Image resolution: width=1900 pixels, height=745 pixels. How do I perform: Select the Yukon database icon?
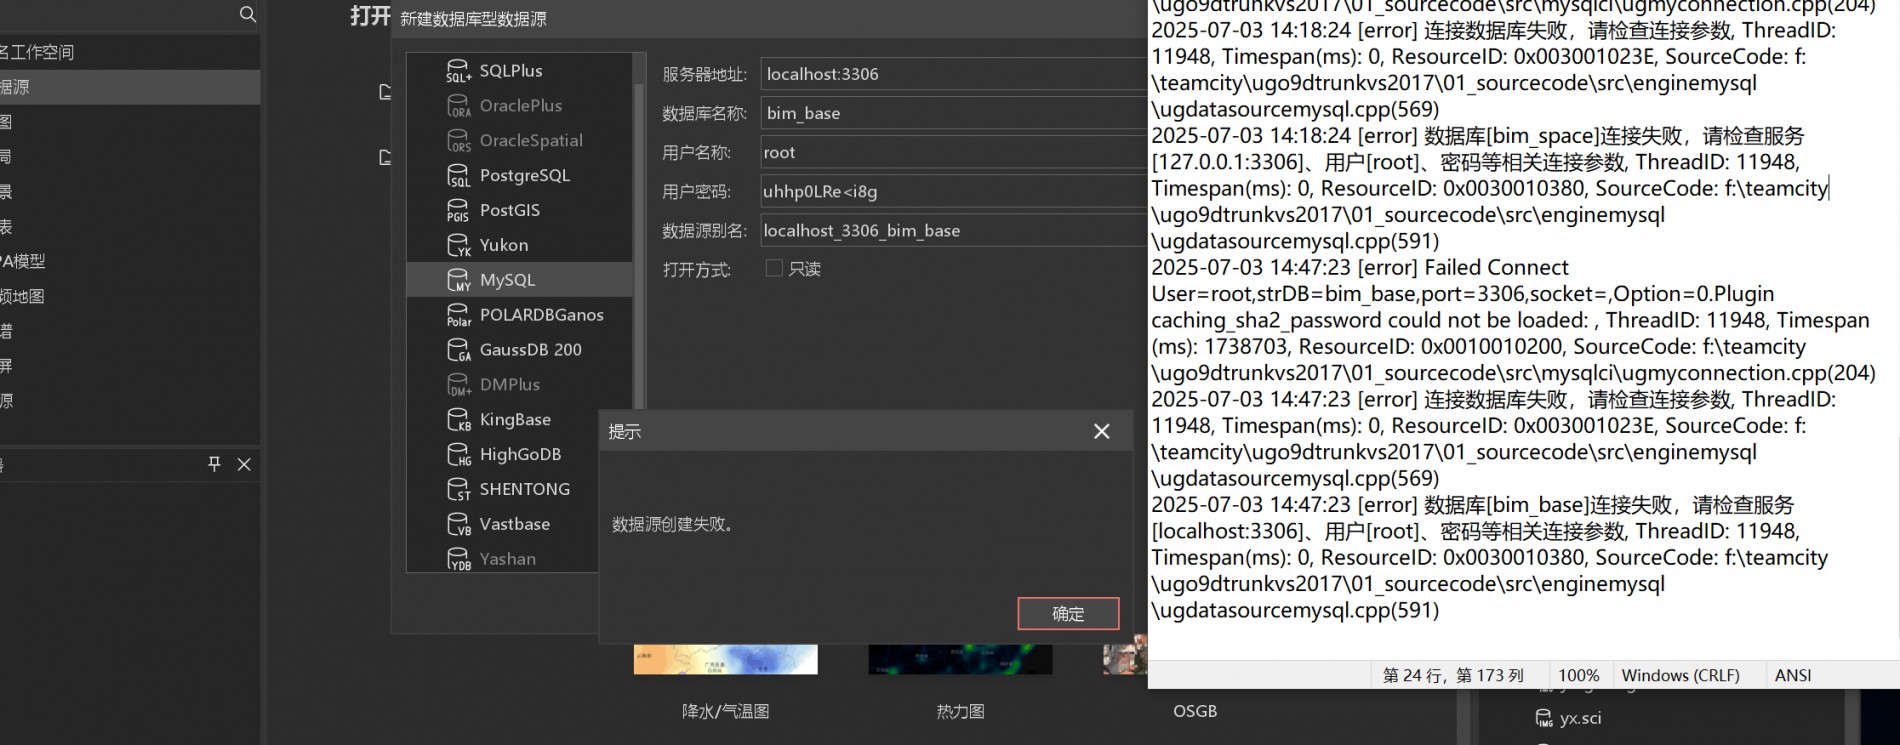click(458, 246)
